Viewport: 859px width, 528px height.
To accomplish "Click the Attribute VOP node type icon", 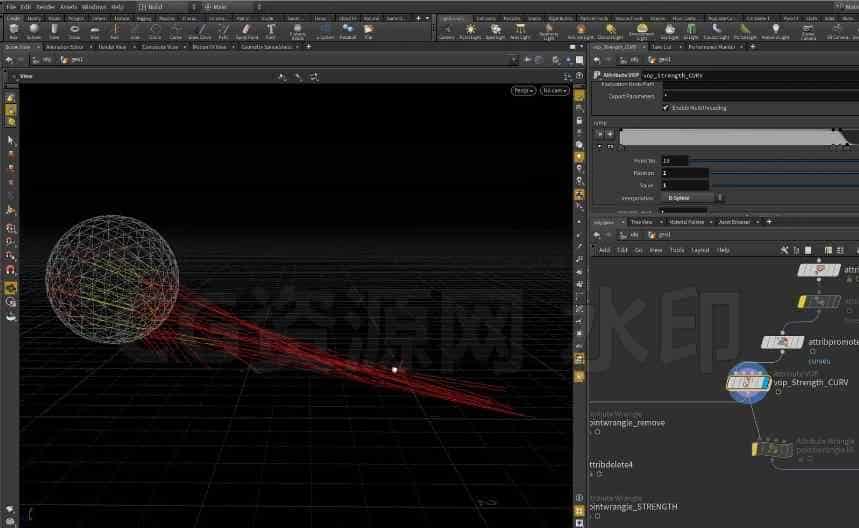I will point(597,75).
